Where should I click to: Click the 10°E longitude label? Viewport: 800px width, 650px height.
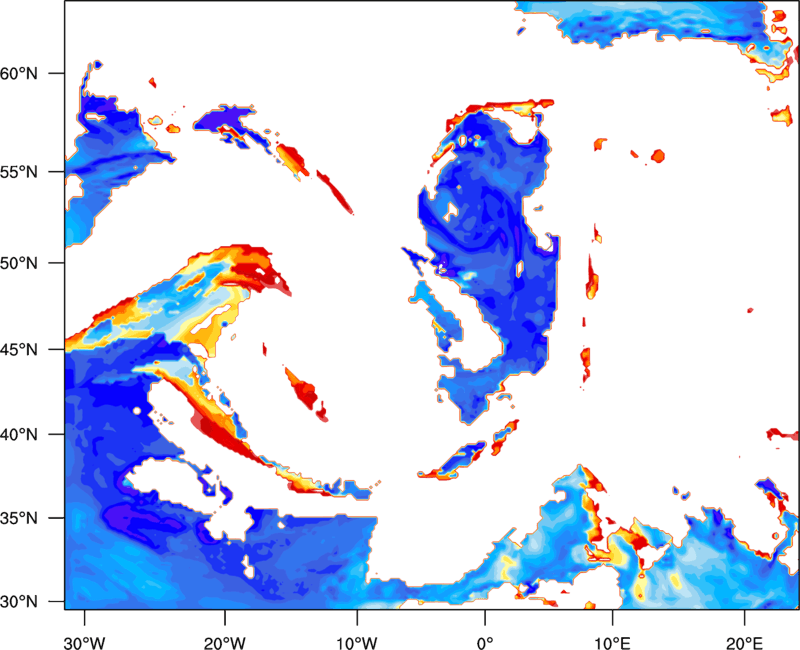[x=612, y=643]
